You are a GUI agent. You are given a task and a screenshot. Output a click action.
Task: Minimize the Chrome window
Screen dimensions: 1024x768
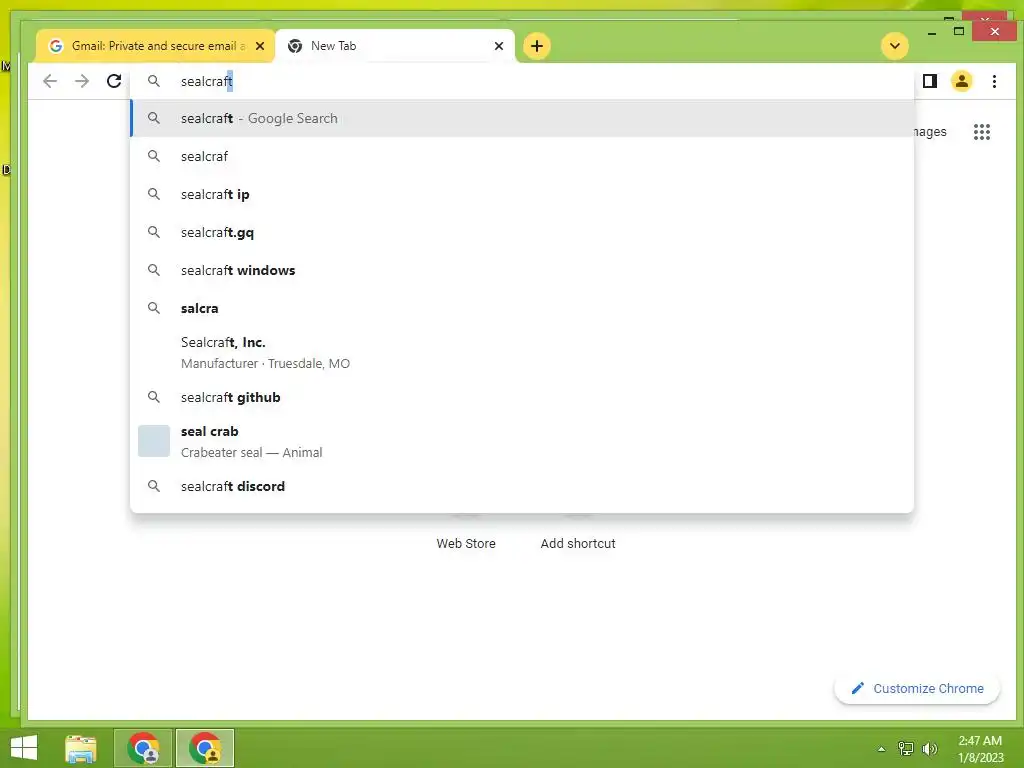click(x=932, y=31)
